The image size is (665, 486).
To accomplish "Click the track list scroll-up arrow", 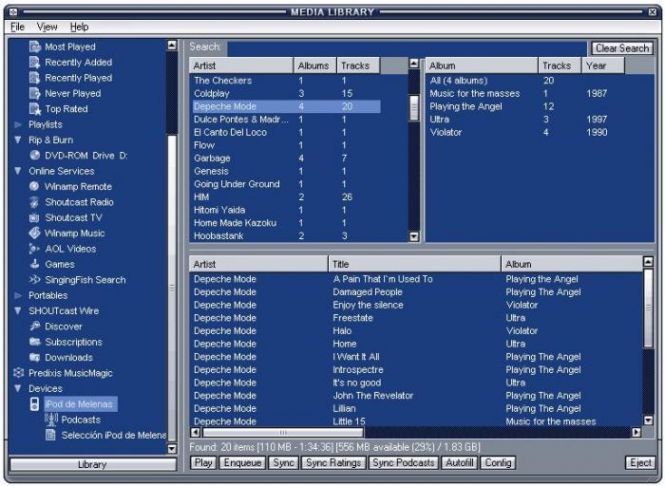I will coord(648,262).
